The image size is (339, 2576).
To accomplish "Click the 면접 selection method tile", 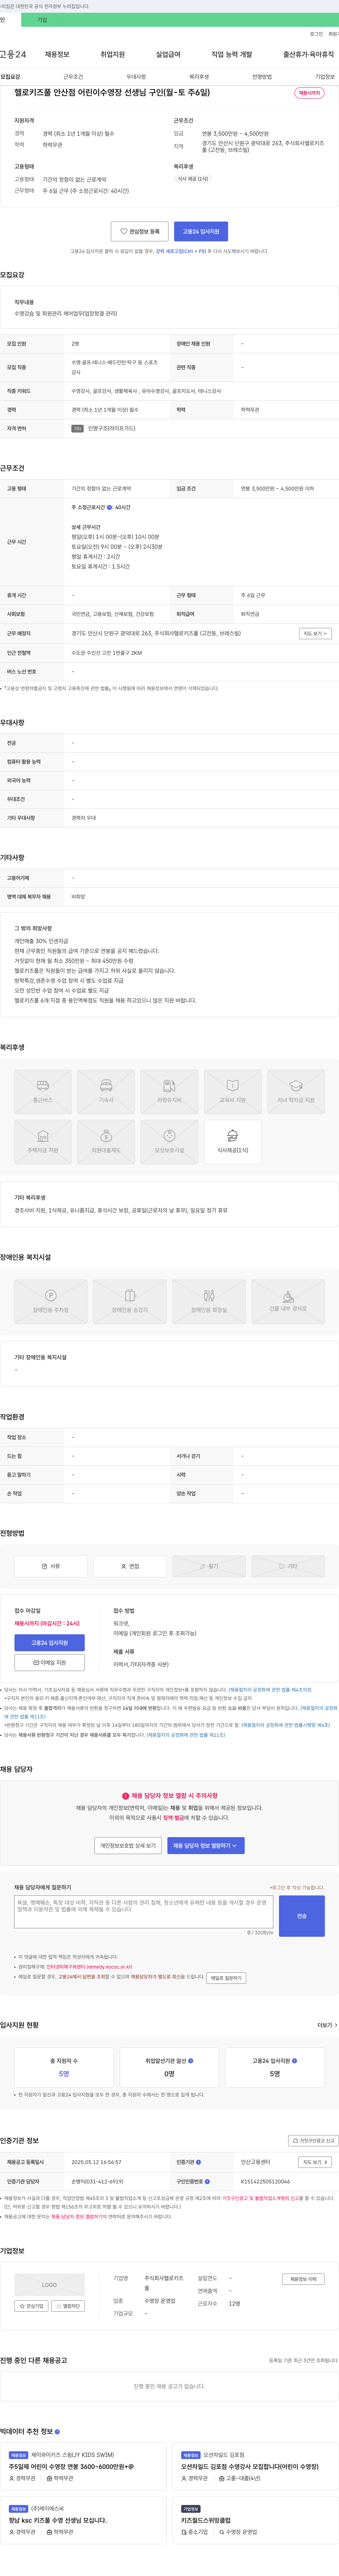I will (130, 1566).
